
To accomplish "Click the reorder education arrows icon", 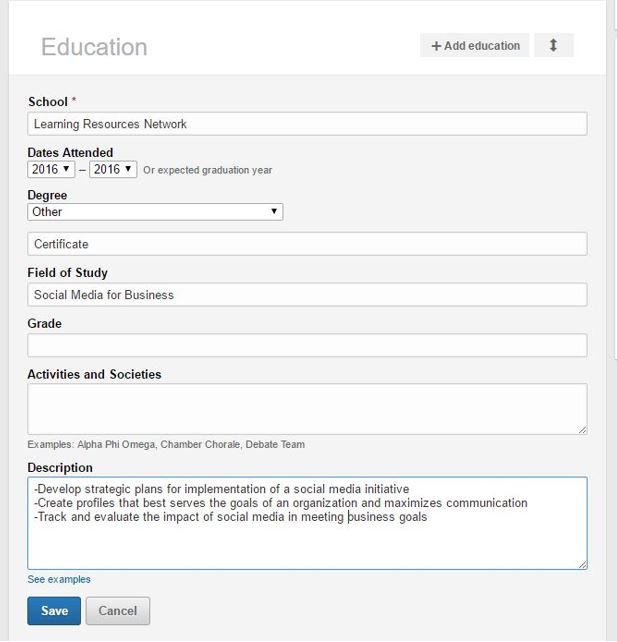I will coord(553,46).
